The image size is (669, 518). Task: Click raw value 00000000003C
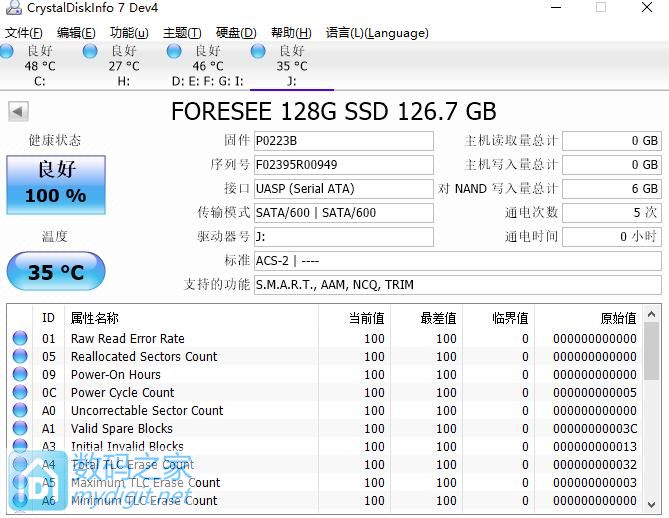595,428
